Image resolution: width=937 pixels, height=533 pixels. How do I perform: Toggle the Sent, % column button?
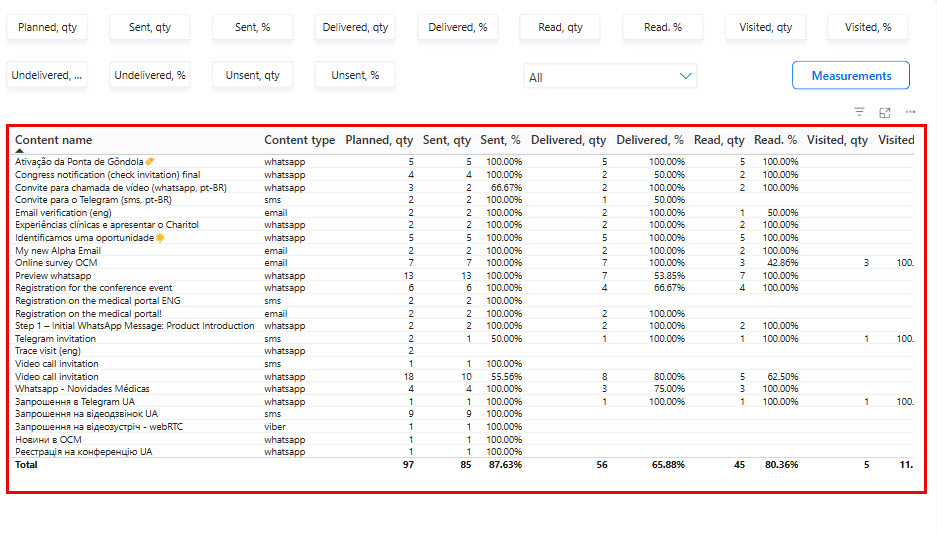(252, 27)
